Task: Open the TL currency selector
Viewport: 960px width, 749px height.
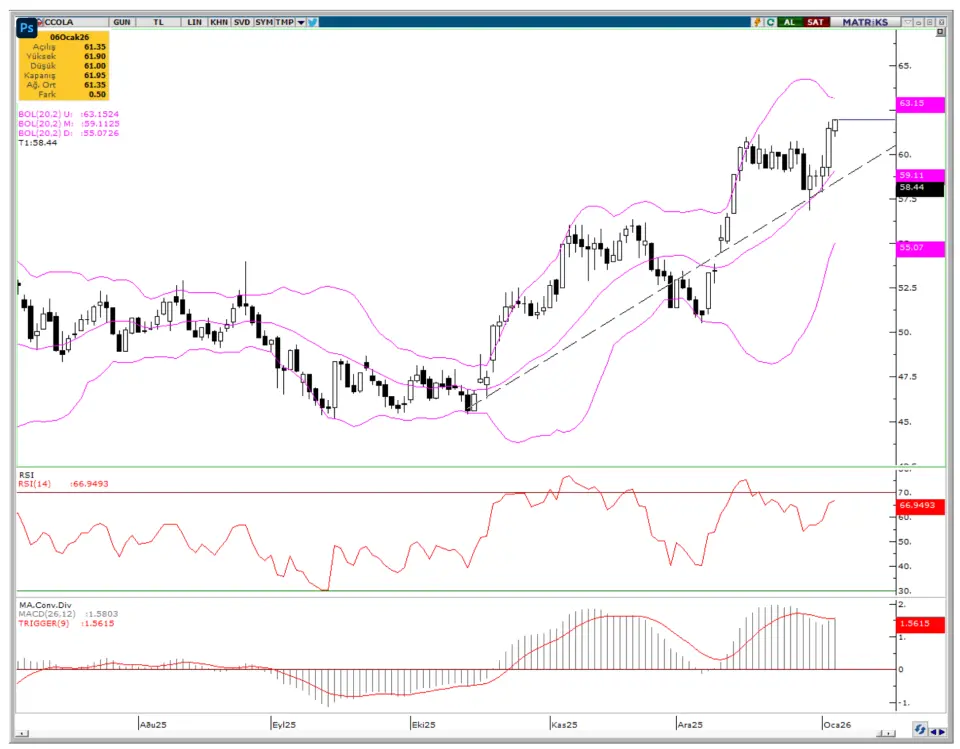Action: click(158, 21)
